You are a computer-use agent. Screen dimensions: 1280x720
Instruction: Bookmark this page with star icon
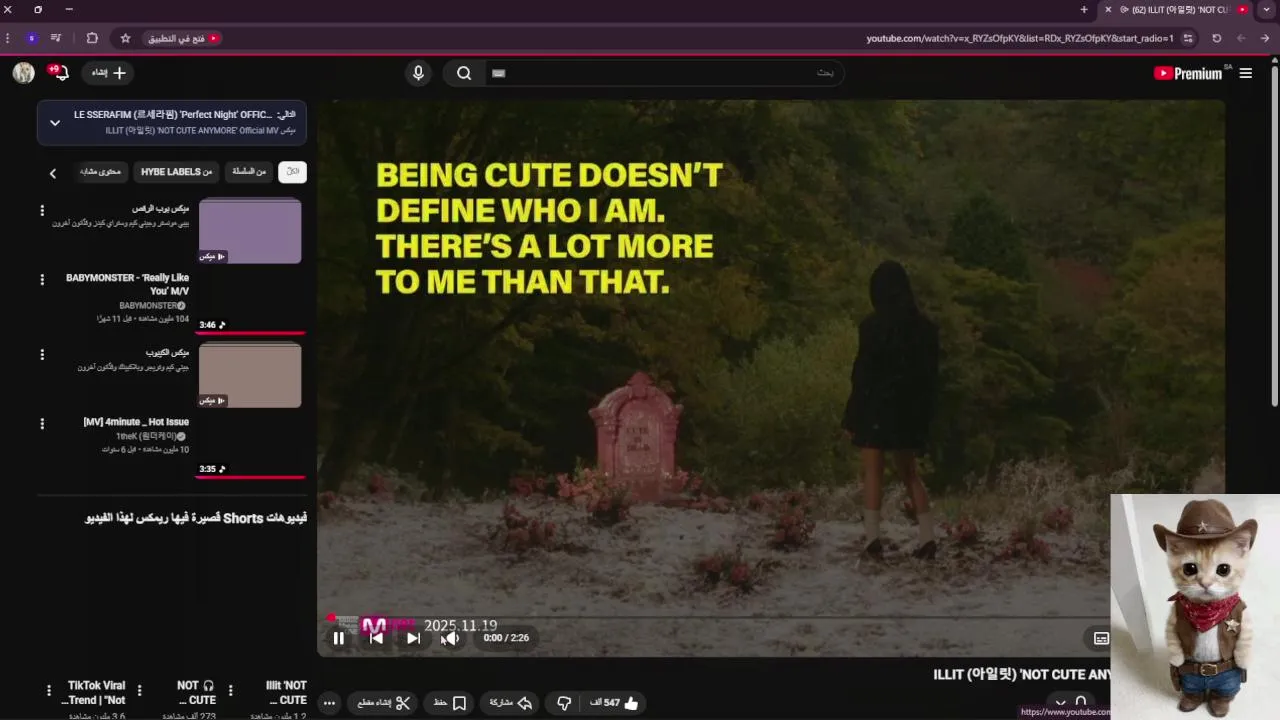(125, 38)
